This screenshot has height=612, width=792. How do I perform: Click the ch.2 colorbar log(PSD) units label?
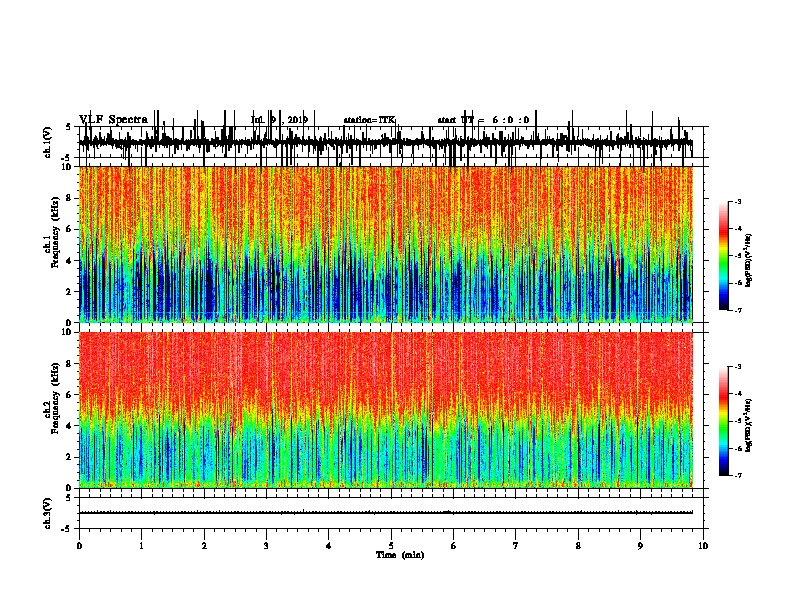point(749,426)
